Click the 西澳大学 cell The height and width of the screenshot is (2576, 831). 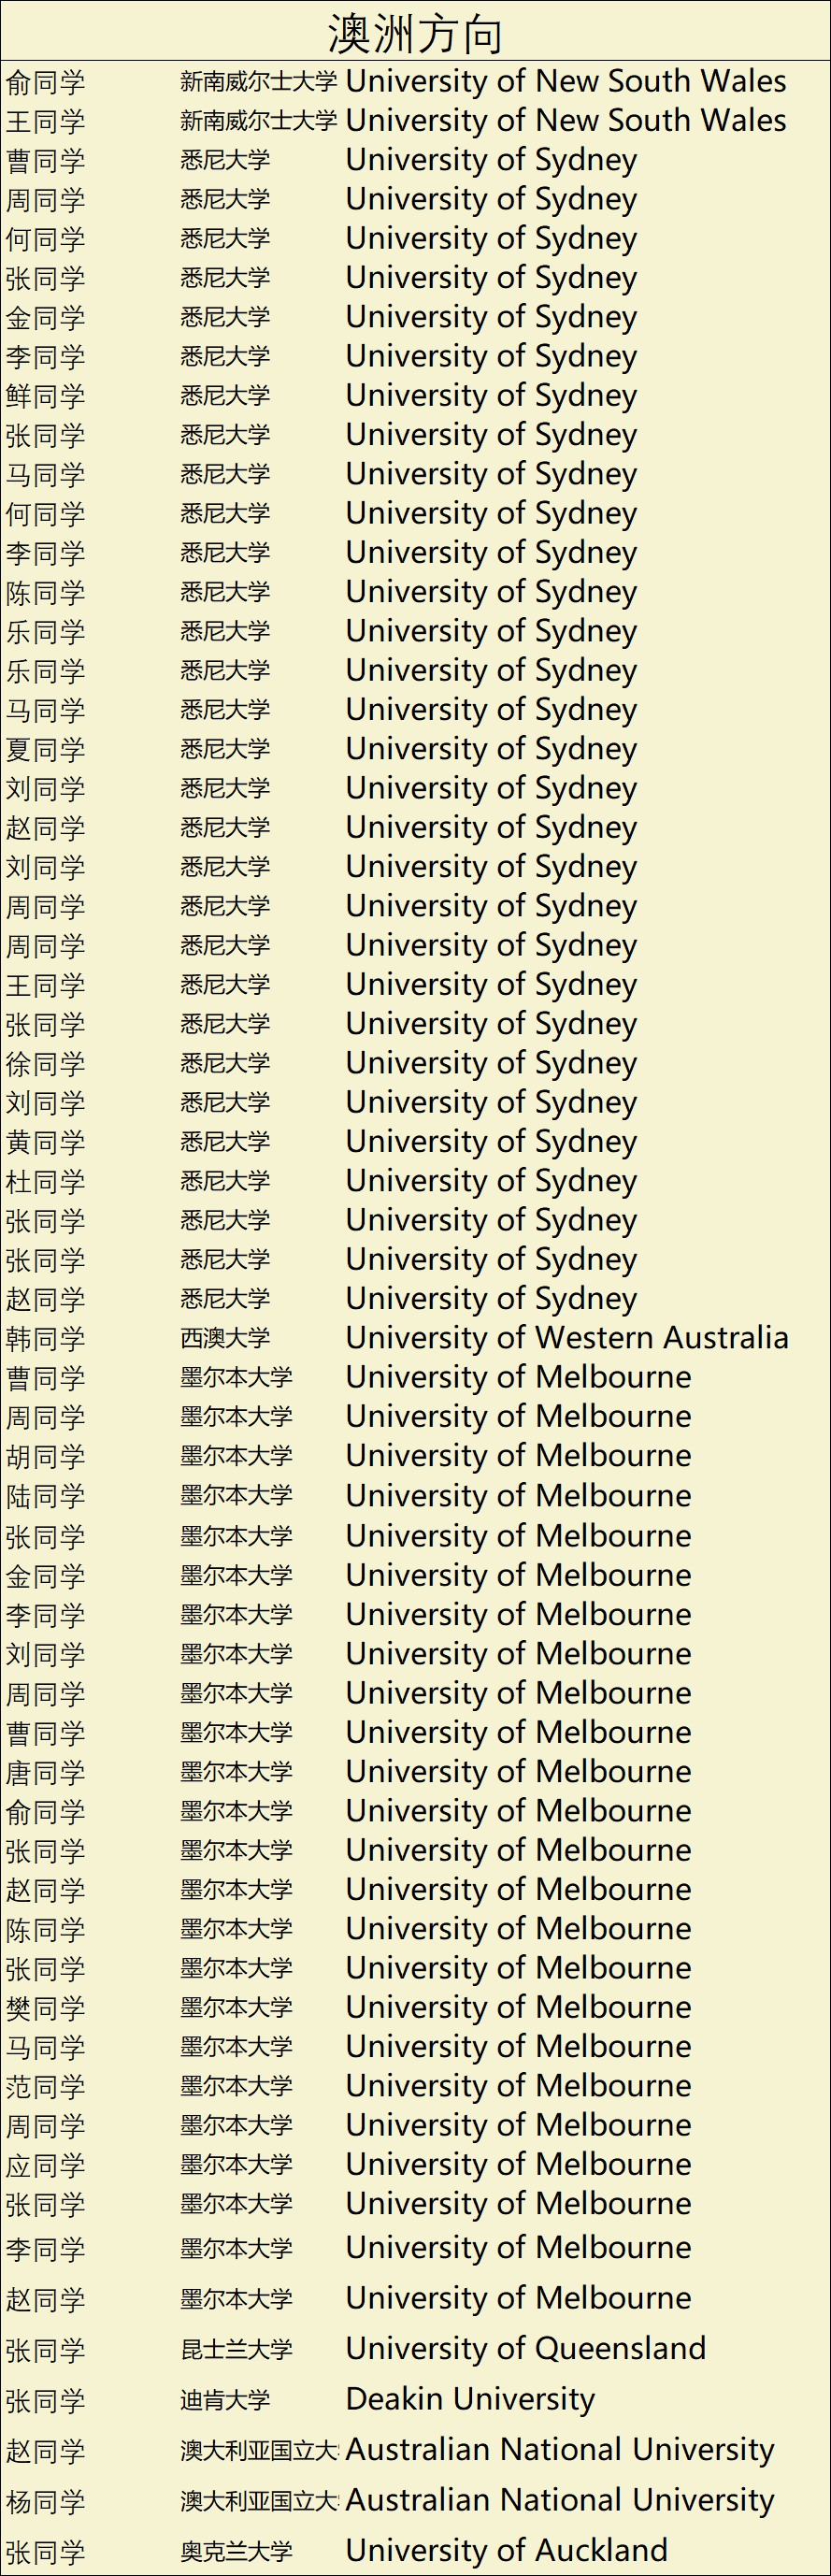pyautogui.click(x=225, y=1338)
